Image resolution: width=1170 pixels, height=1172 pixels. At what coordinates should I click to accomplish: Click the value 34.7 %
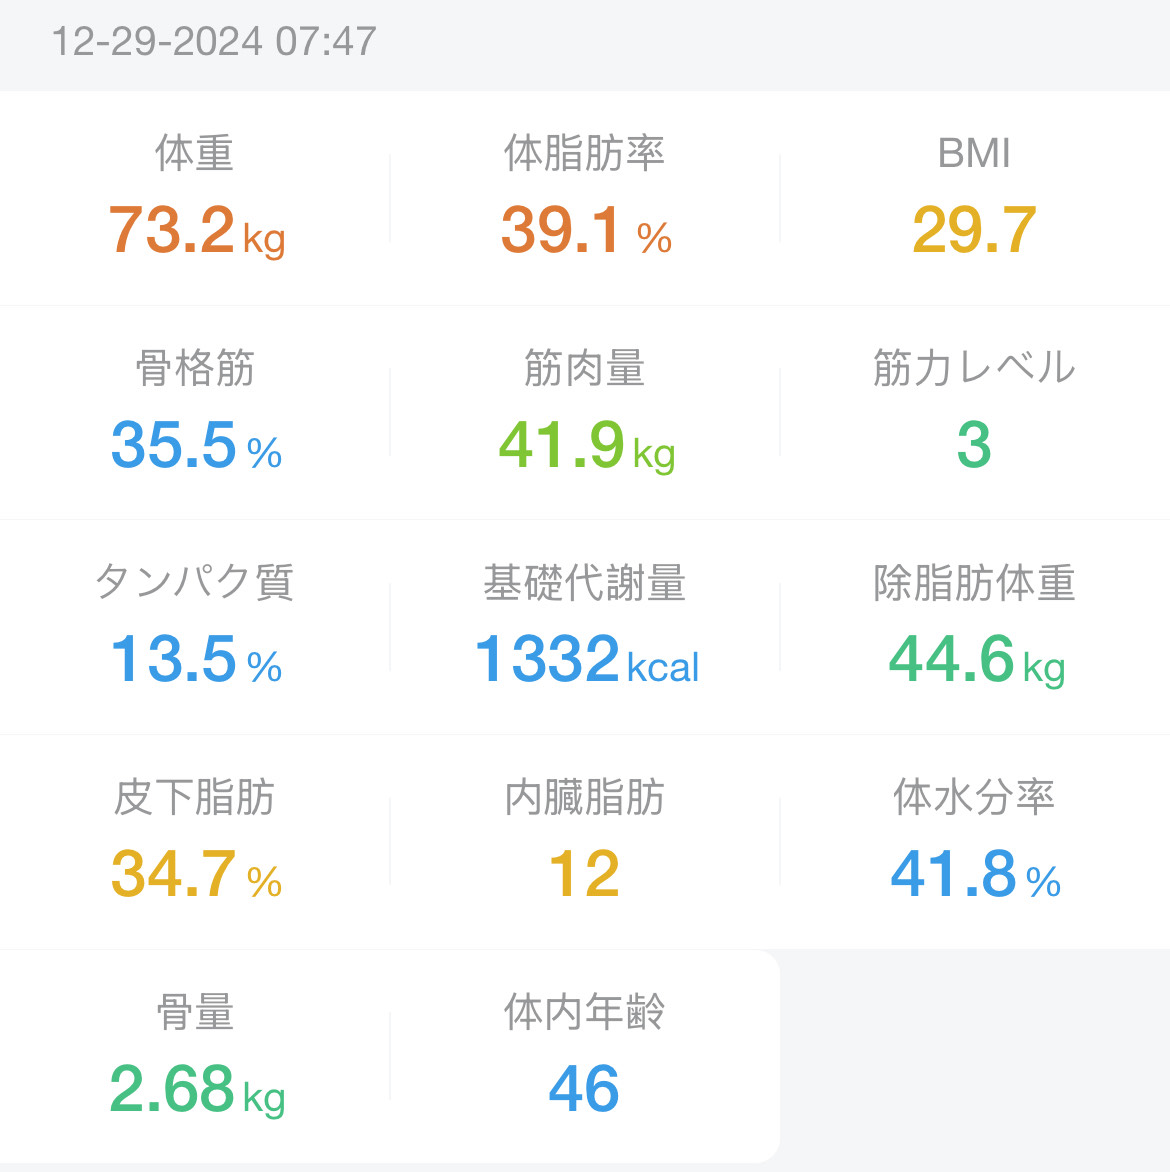pos(196,873)
